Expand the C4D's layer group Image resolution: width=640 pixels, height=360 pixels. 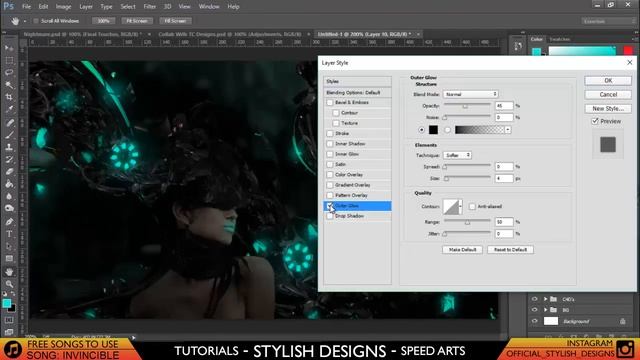coord(545,299)
